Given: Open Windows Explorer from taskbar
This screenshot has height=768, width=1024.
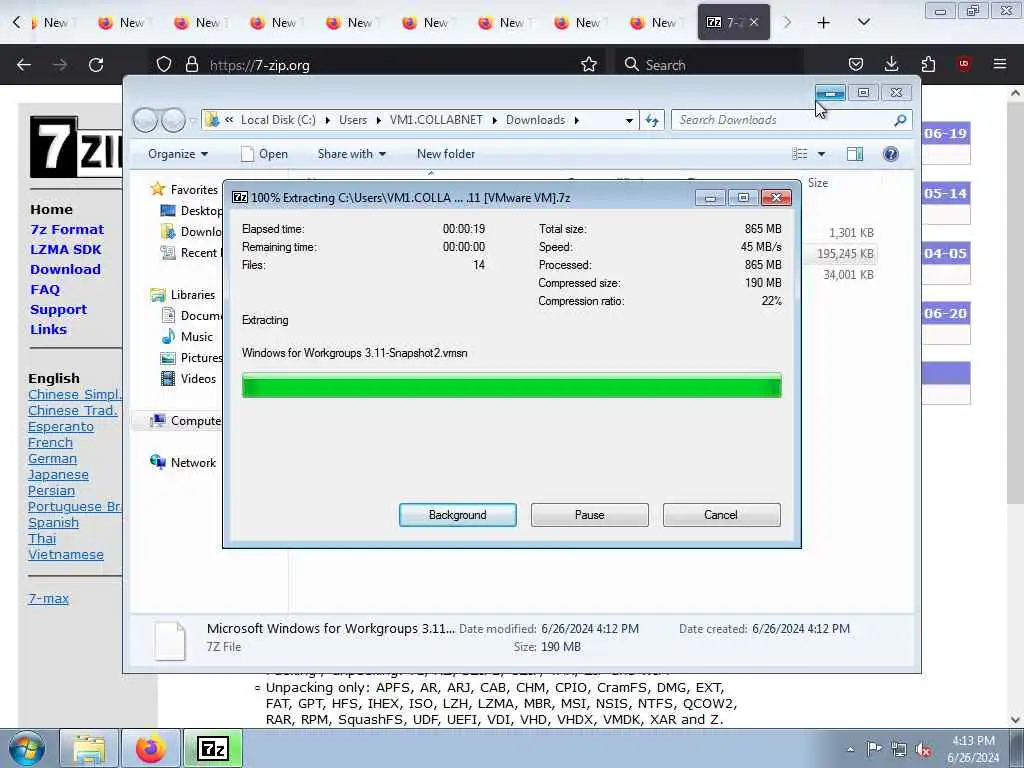Looking at the screenshot, I should point(89,748).
